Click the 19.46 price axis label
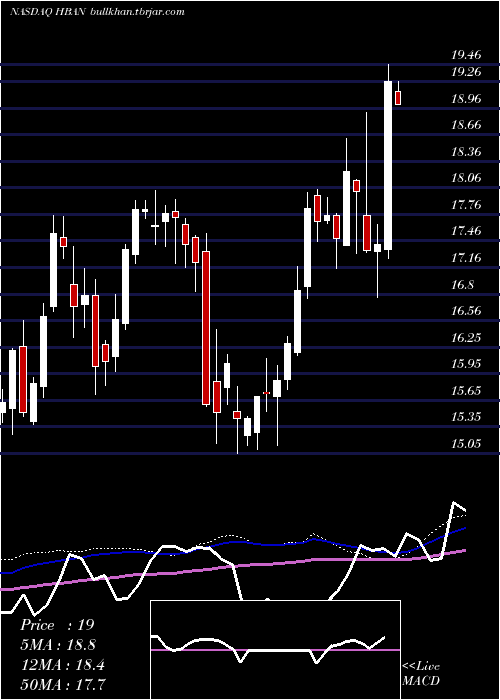This screenshot has height=700, width=500. (x=466, y=55)
